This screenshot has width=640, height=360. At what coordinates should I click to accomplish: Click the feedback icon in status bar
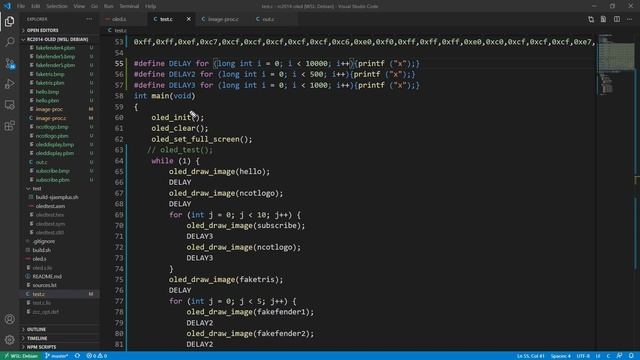tap(619, 356)
